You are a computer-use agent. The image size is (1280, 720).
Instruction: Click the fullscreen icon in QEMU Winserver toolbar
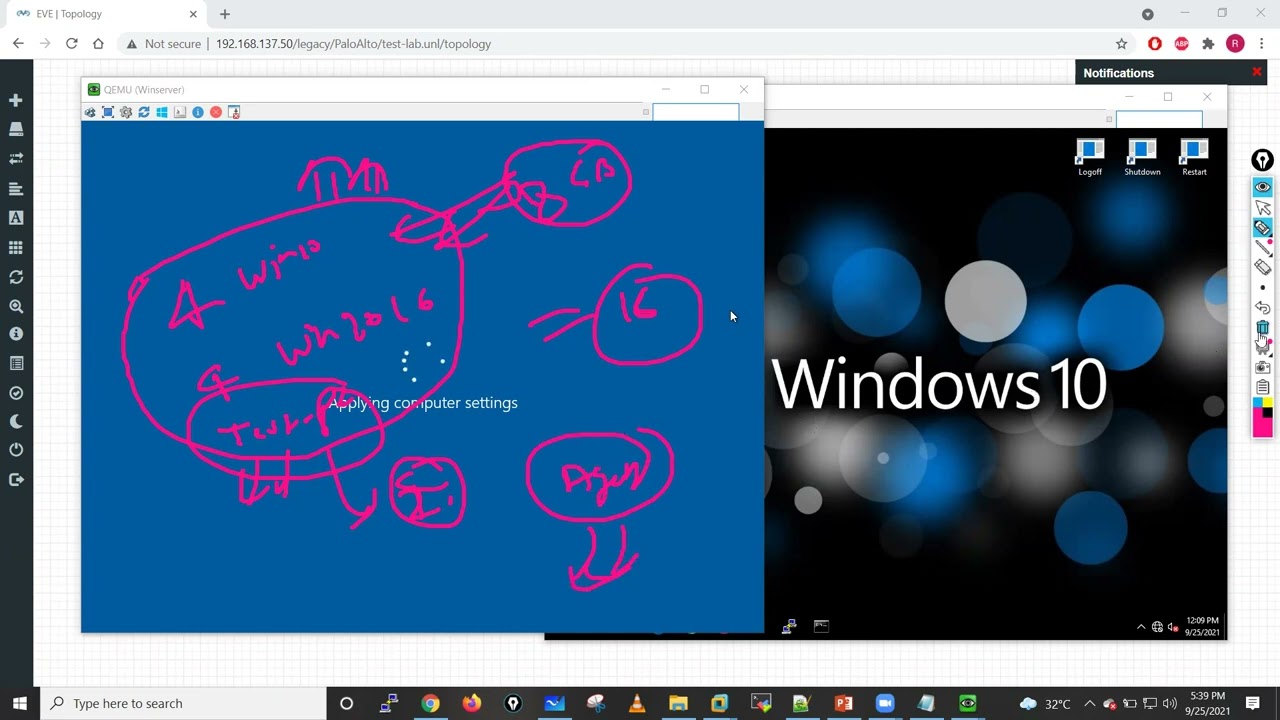tap(108, 112)
